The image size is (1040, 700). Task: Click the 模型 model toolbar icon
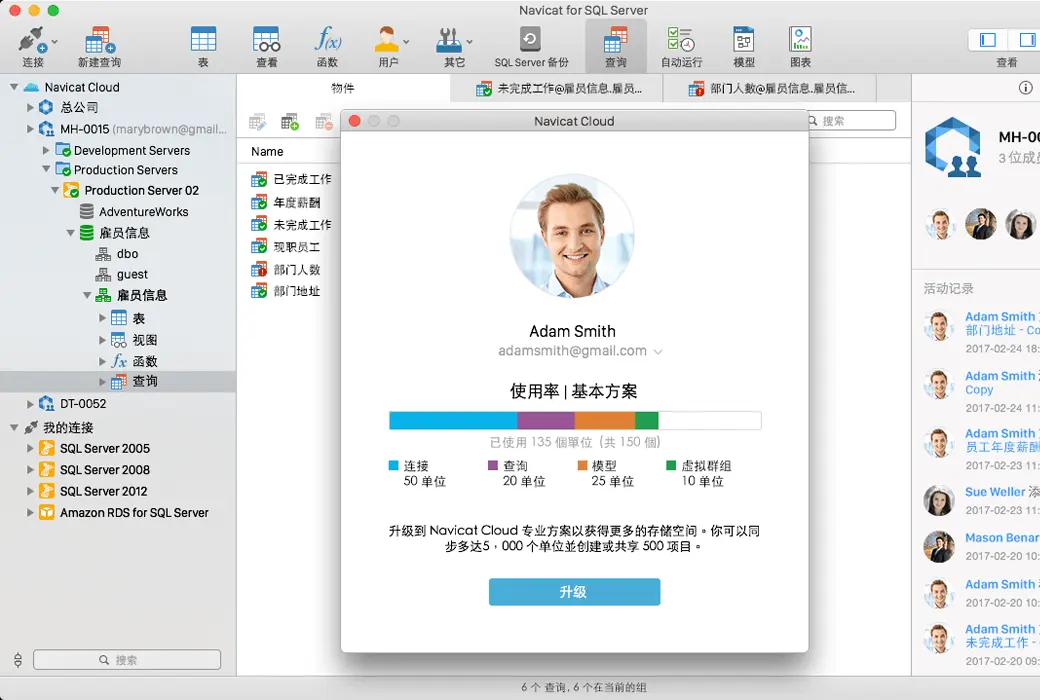[x=744, y=40]
